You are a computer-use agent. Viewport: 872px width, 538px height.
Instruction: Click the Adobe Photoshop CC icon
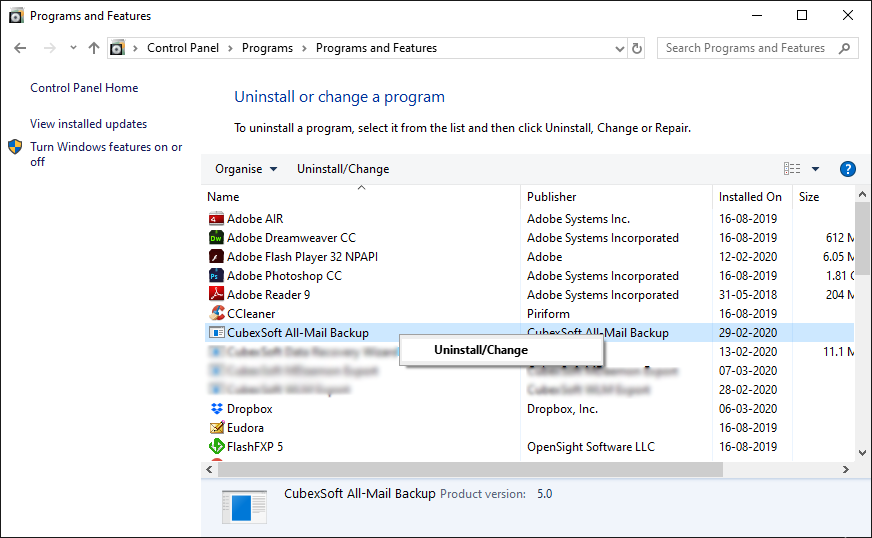coord(216,275)
